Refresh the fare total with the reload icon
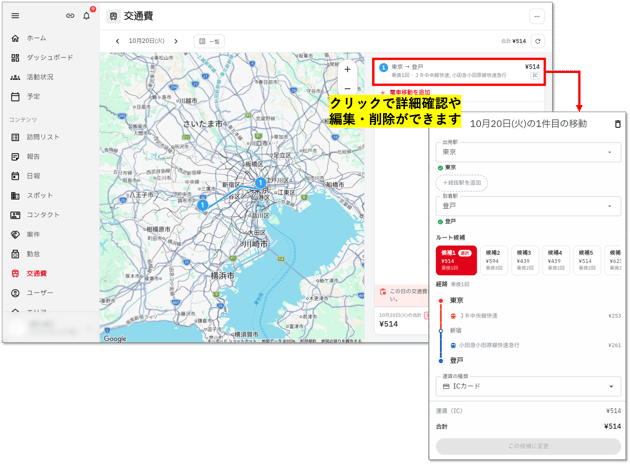 pyautogui.click(x=538, y=41)
